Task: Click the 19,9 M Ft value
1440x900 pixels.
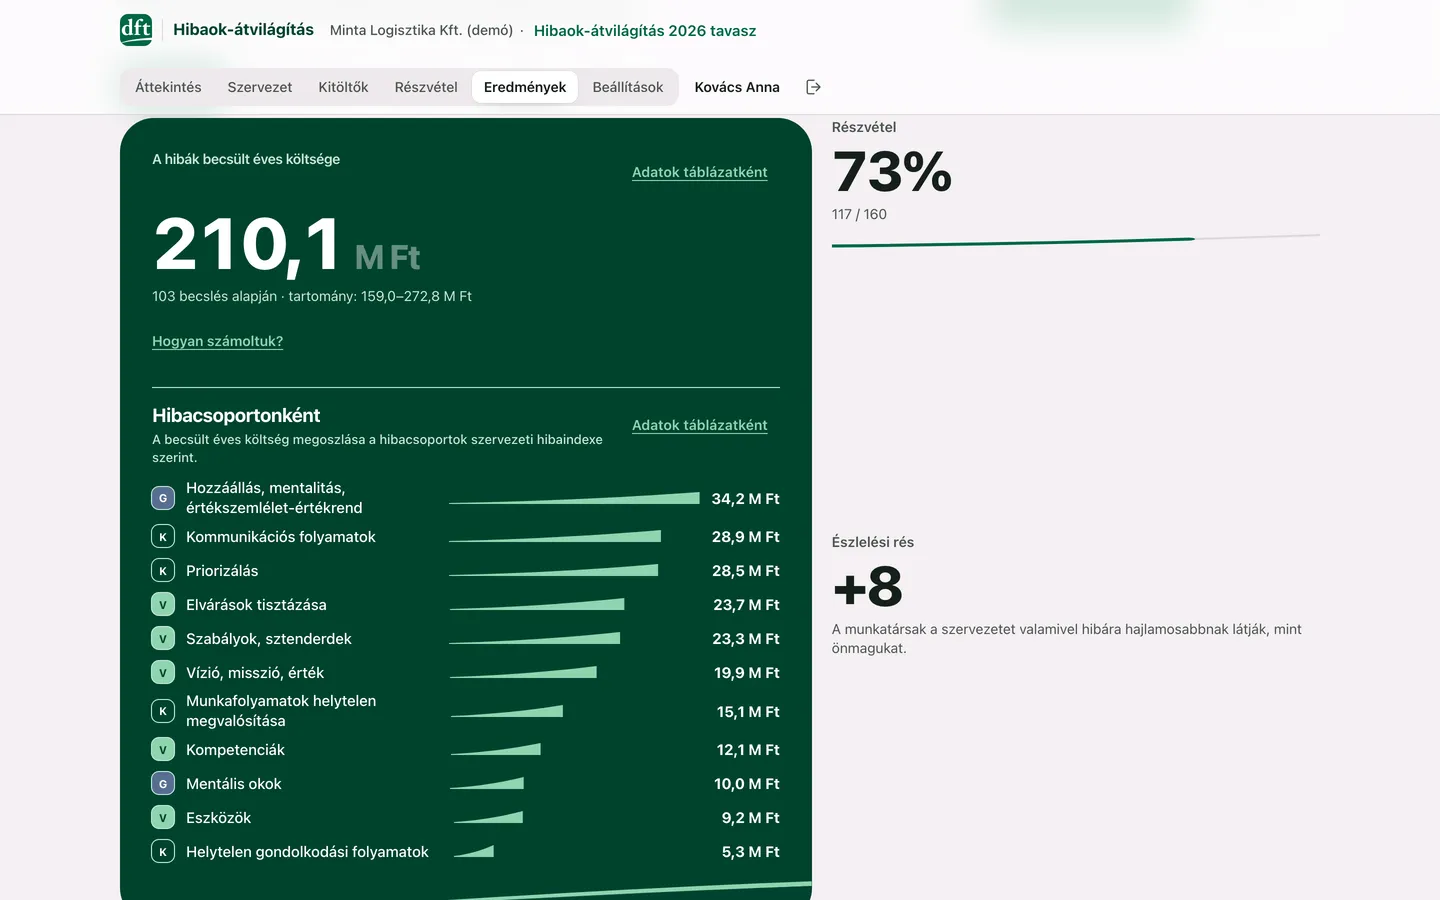Action: 747,673
